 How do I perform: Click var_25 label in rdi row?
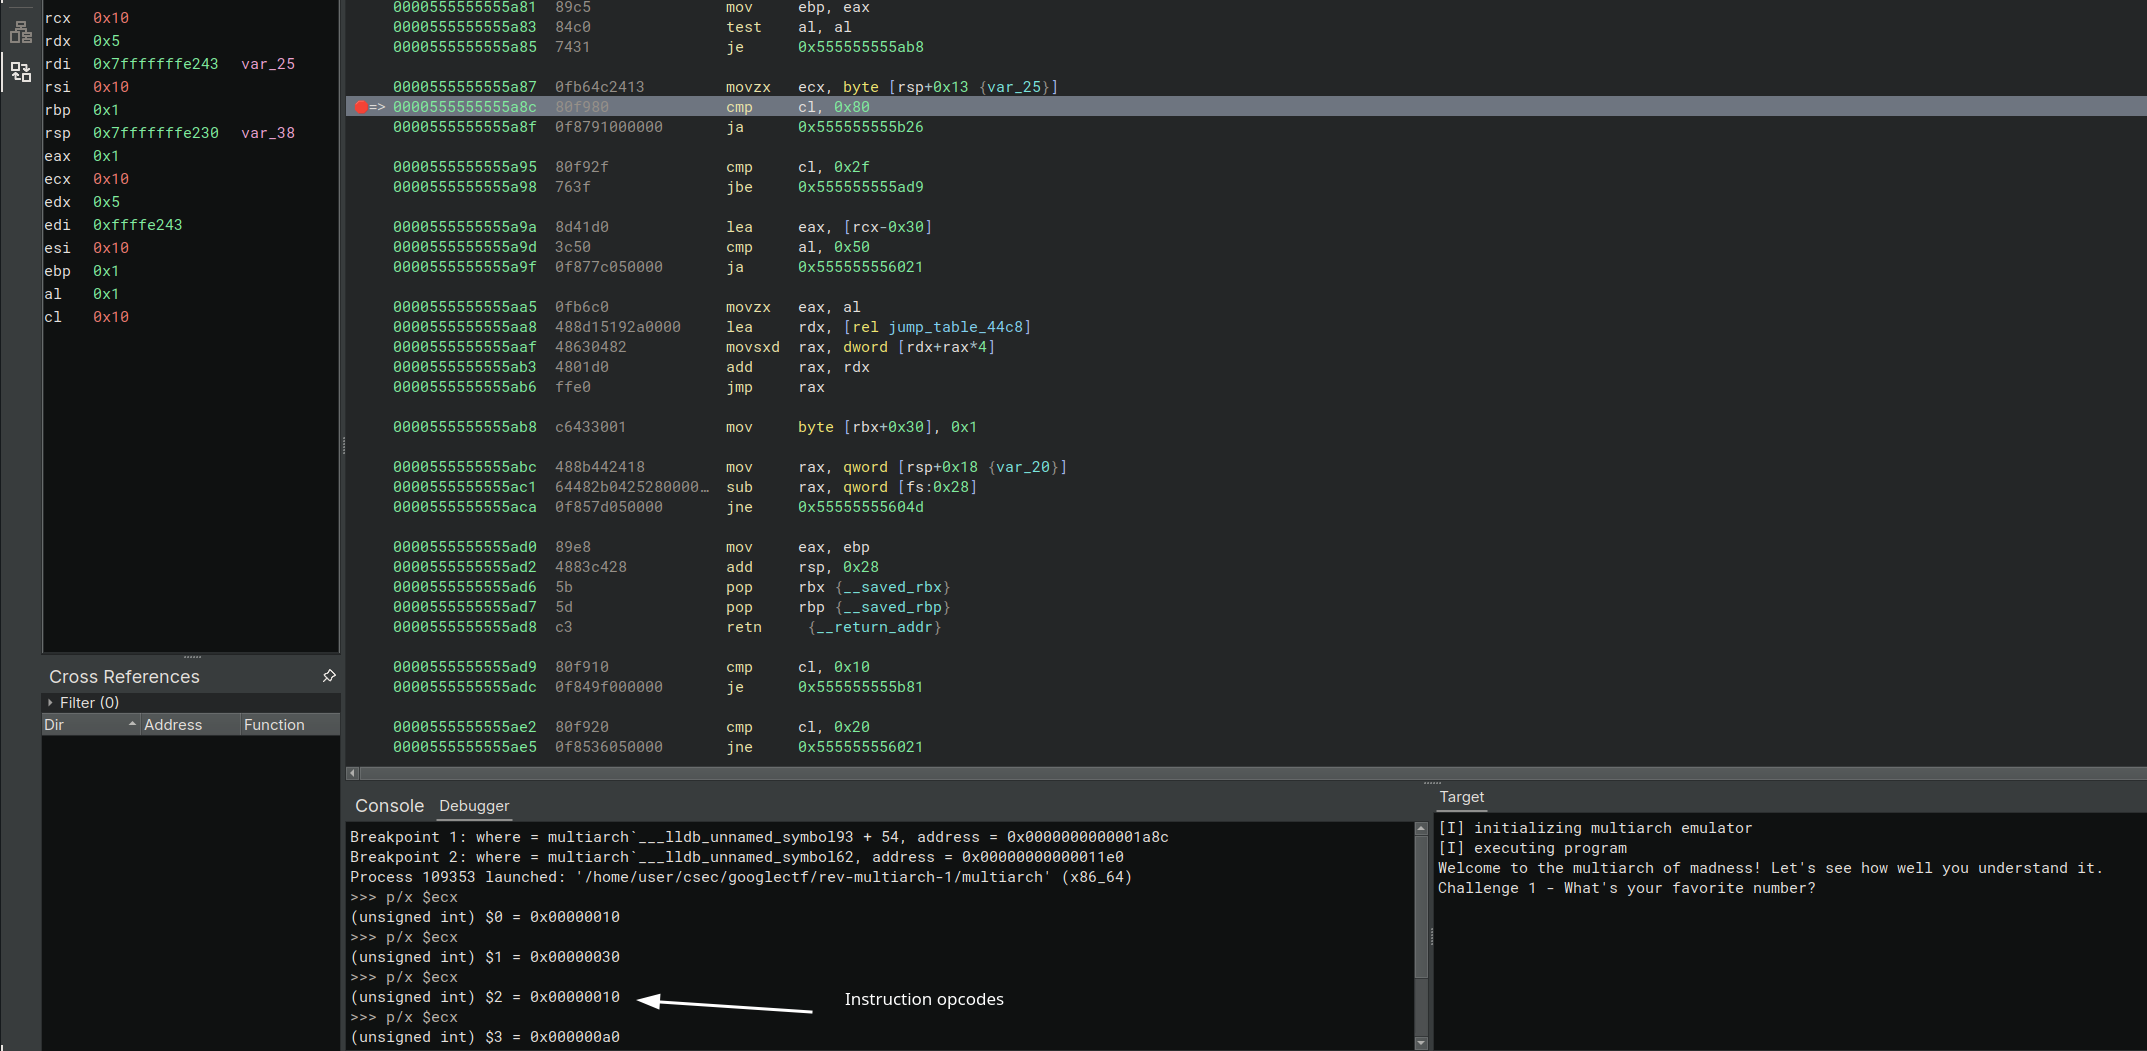268,64
